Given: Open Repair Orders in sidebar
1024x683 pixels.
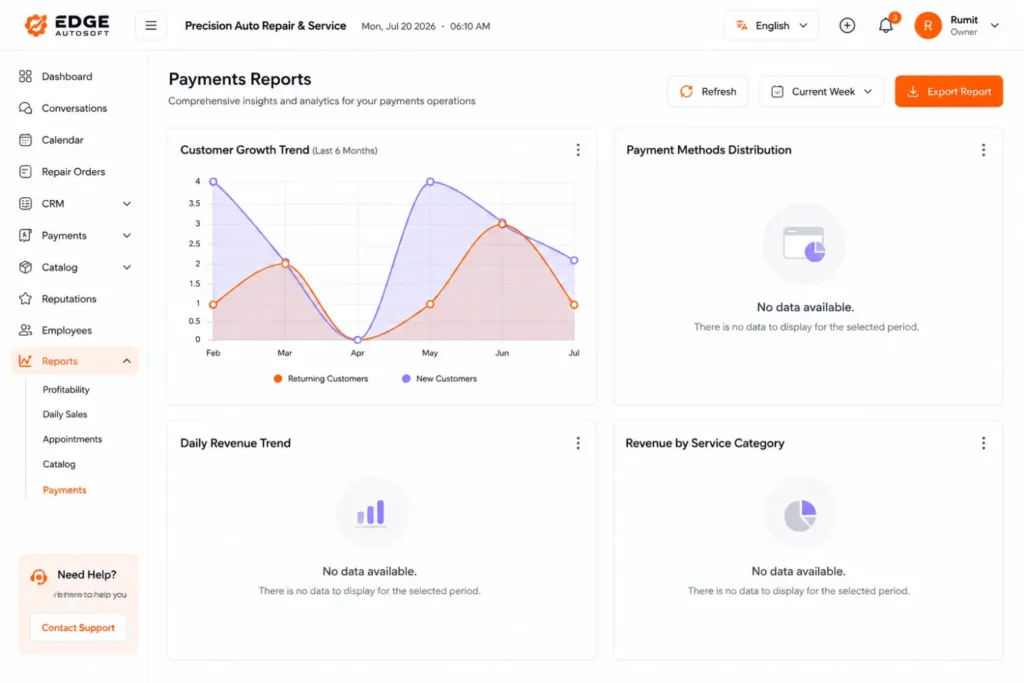Looking at the screenshot, I should (75, 172).
